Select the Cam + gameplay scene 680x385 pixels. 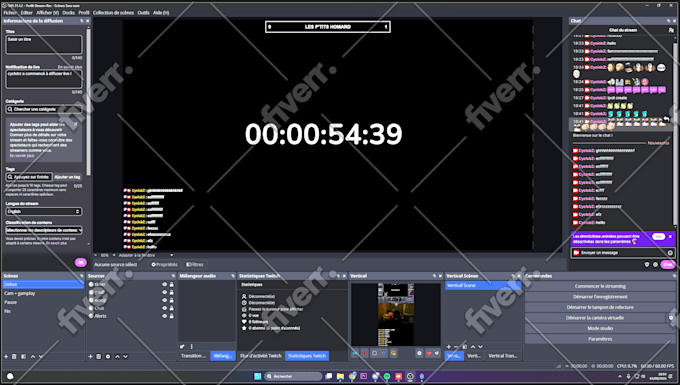pos(42,294)
